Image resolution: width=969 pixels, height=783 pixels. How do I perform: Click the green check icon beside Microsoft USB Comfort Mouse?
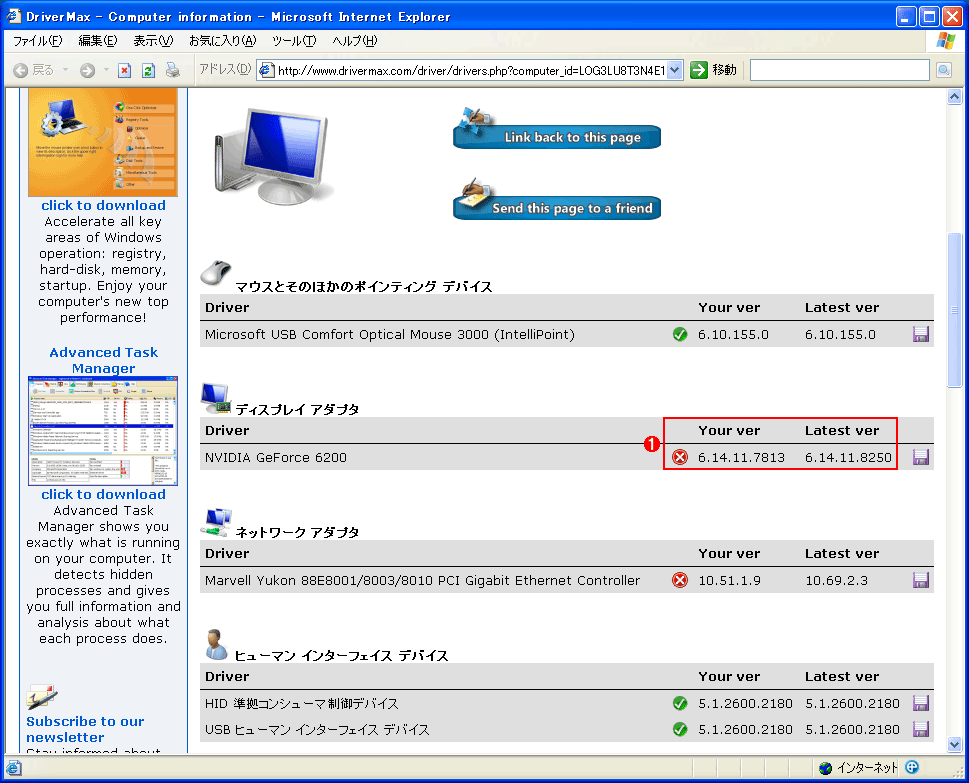click(680, 334)
